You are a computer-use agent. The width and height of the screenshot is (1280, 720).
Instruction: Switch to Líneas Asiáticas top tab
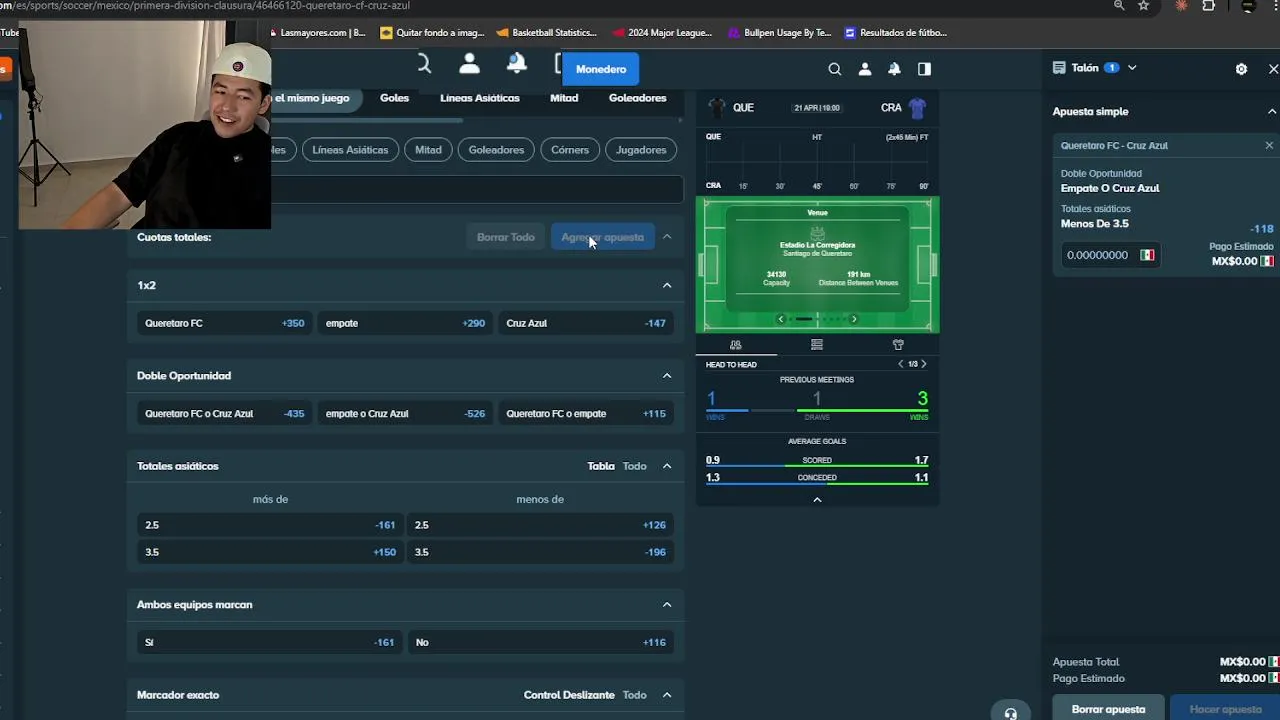480,98
